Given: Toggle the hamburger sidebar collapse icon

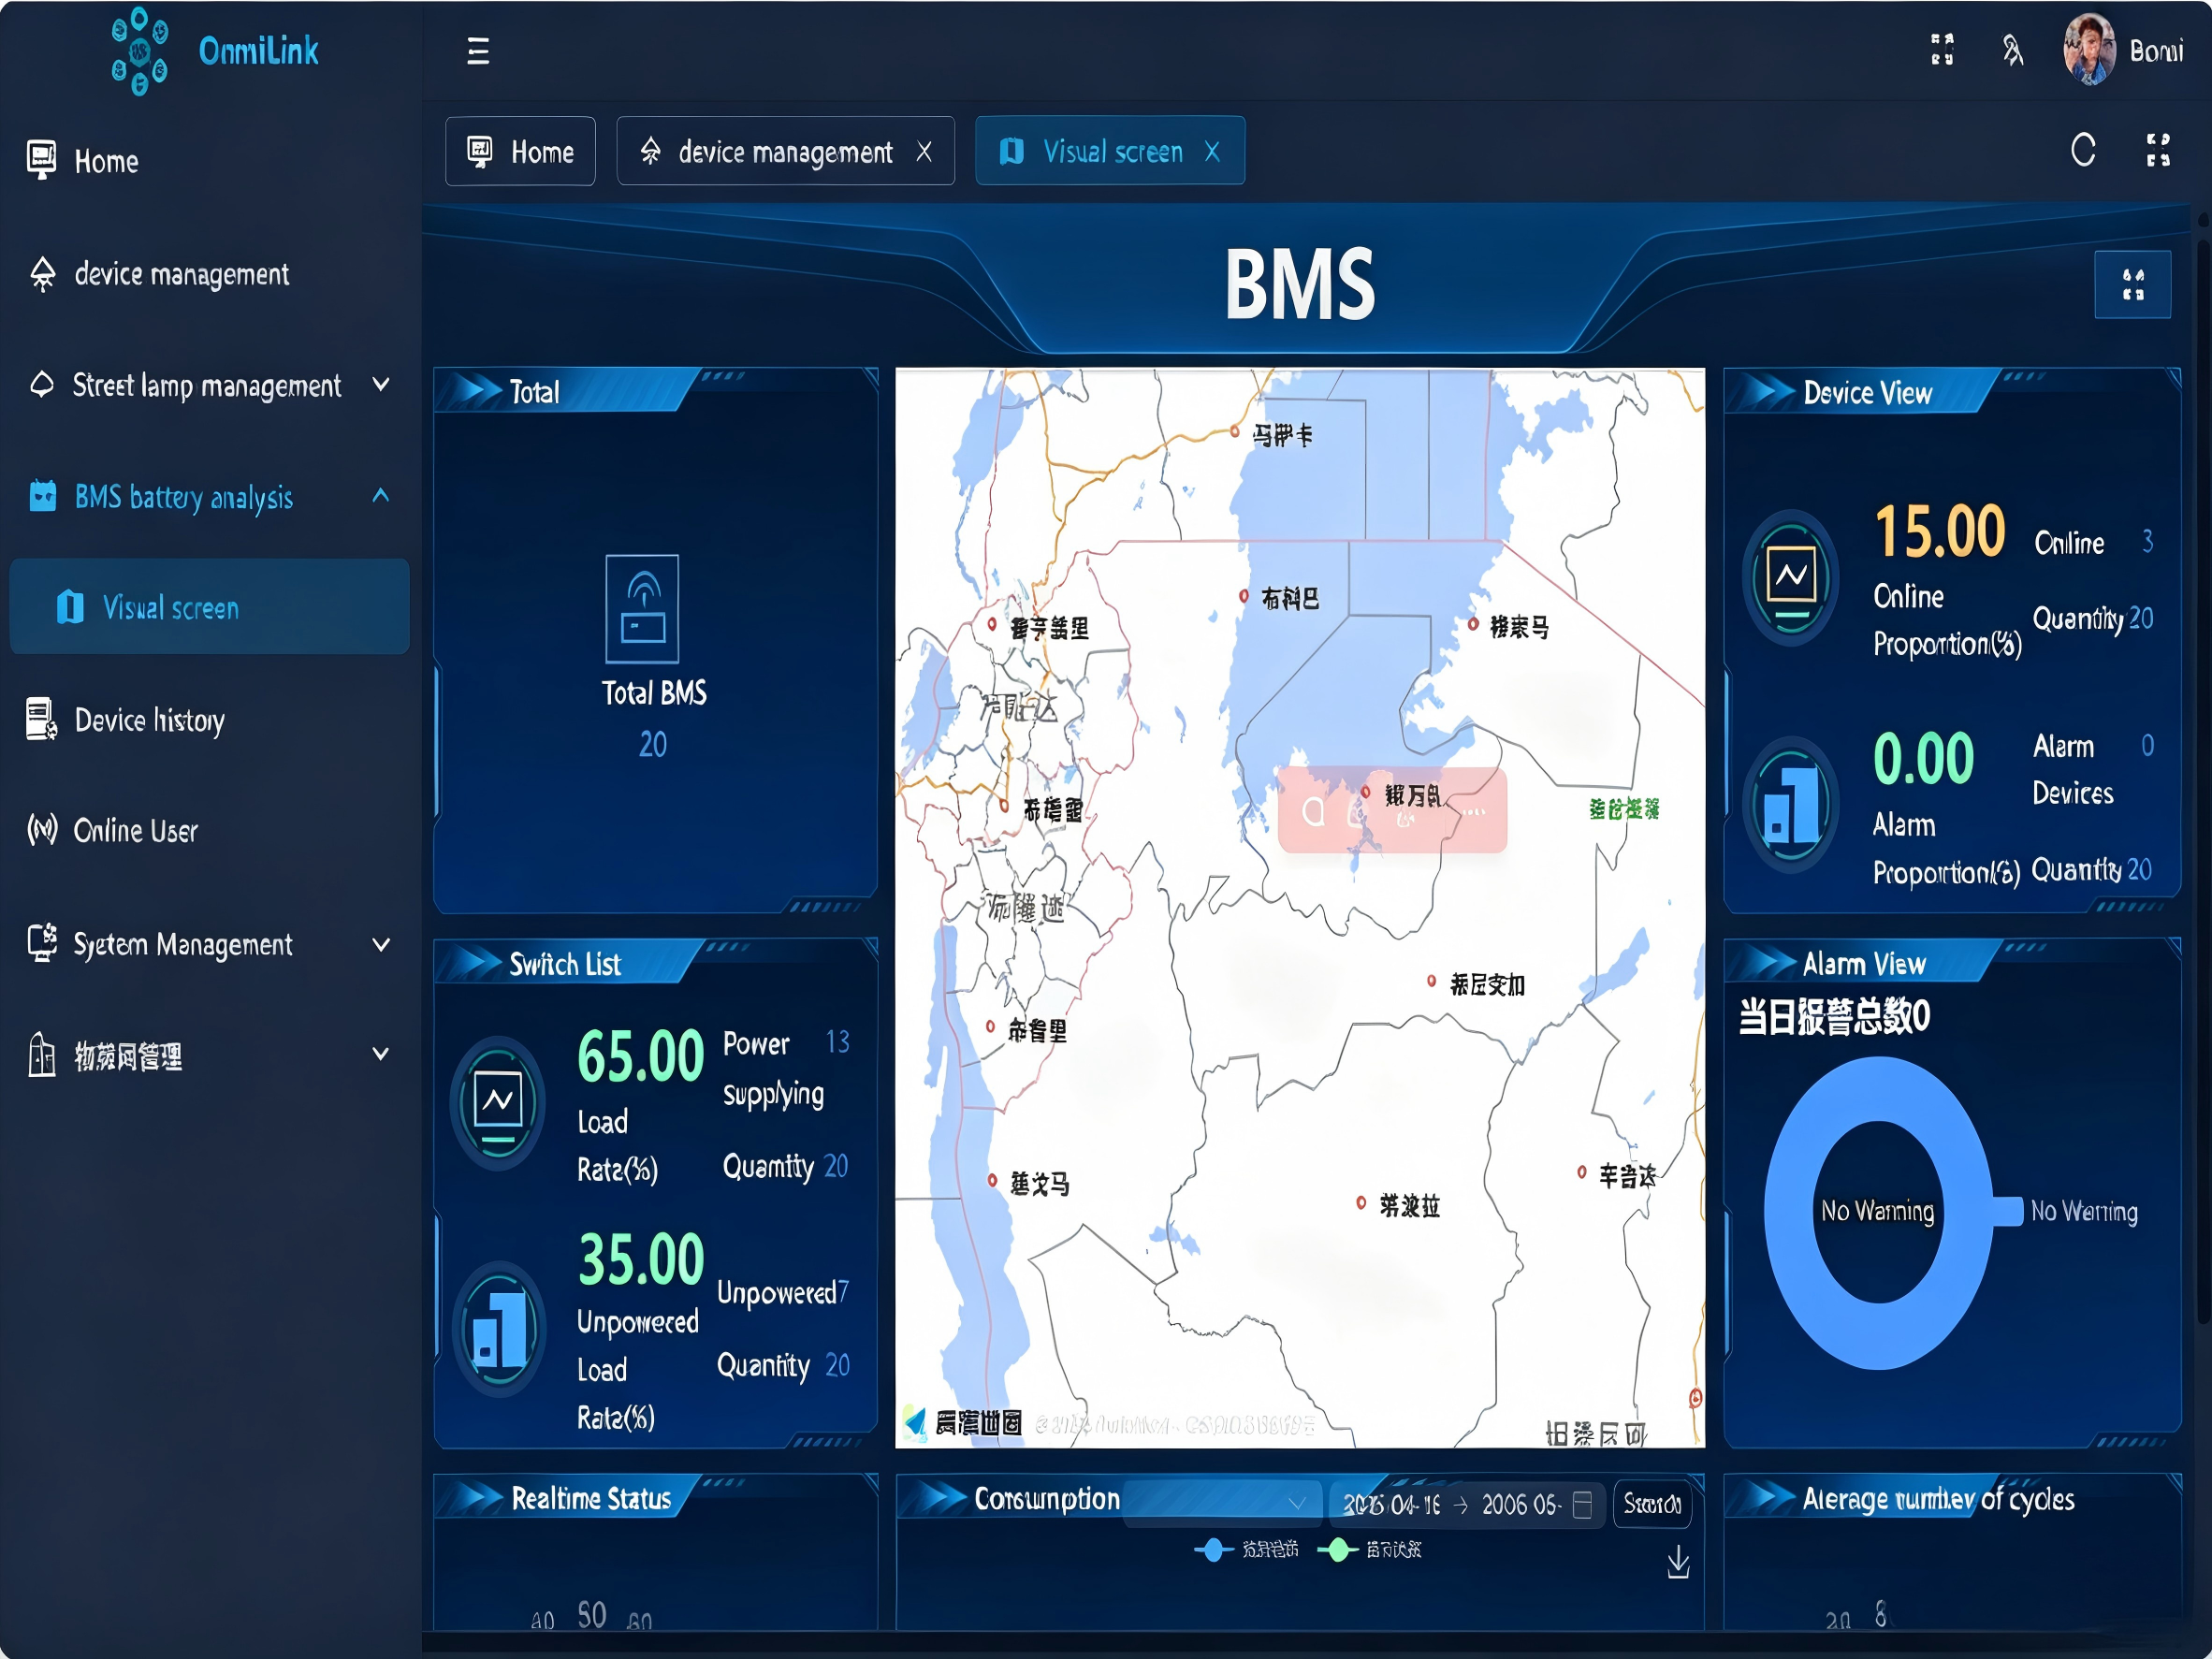Looking at the screenshot, I should [478, 51].
